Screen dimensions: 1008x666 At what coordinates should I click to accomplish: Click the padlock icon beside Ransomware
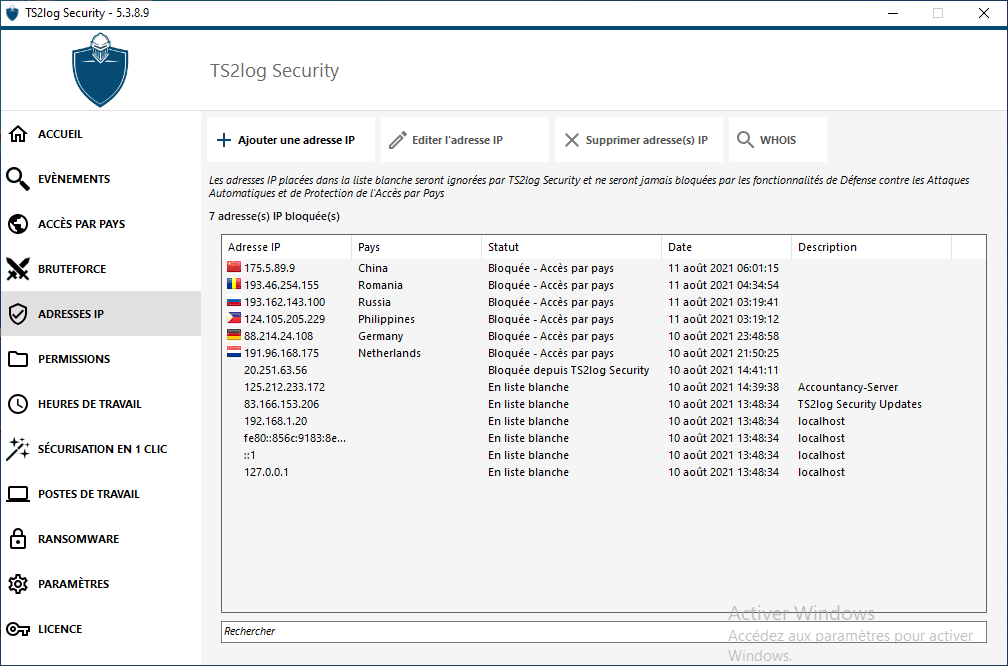18,539
